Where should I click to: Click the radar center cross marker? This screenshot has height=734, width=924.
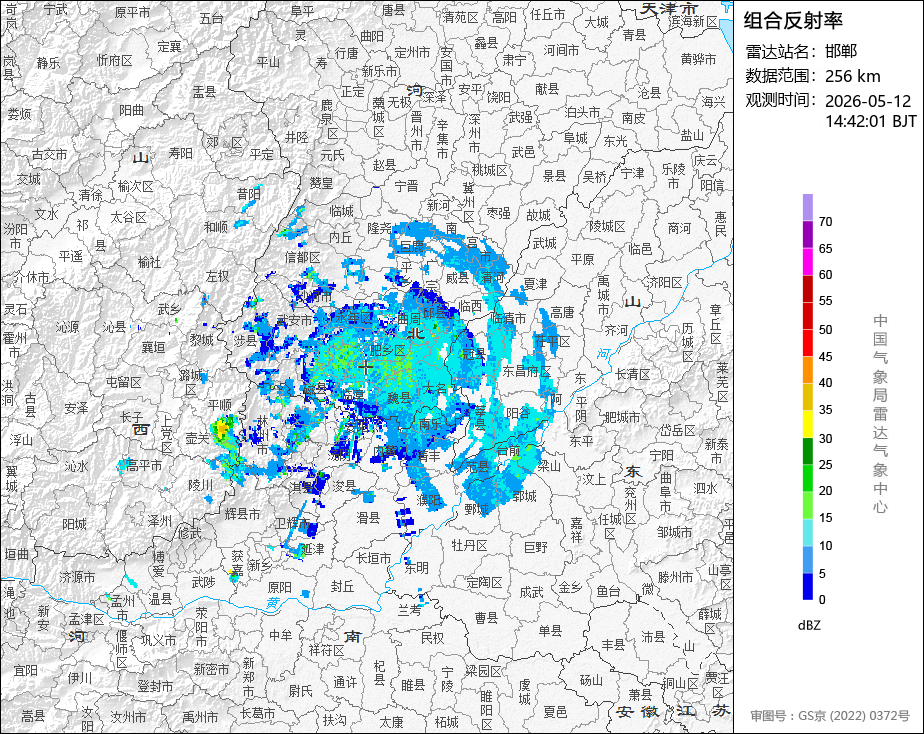(365, 368)
